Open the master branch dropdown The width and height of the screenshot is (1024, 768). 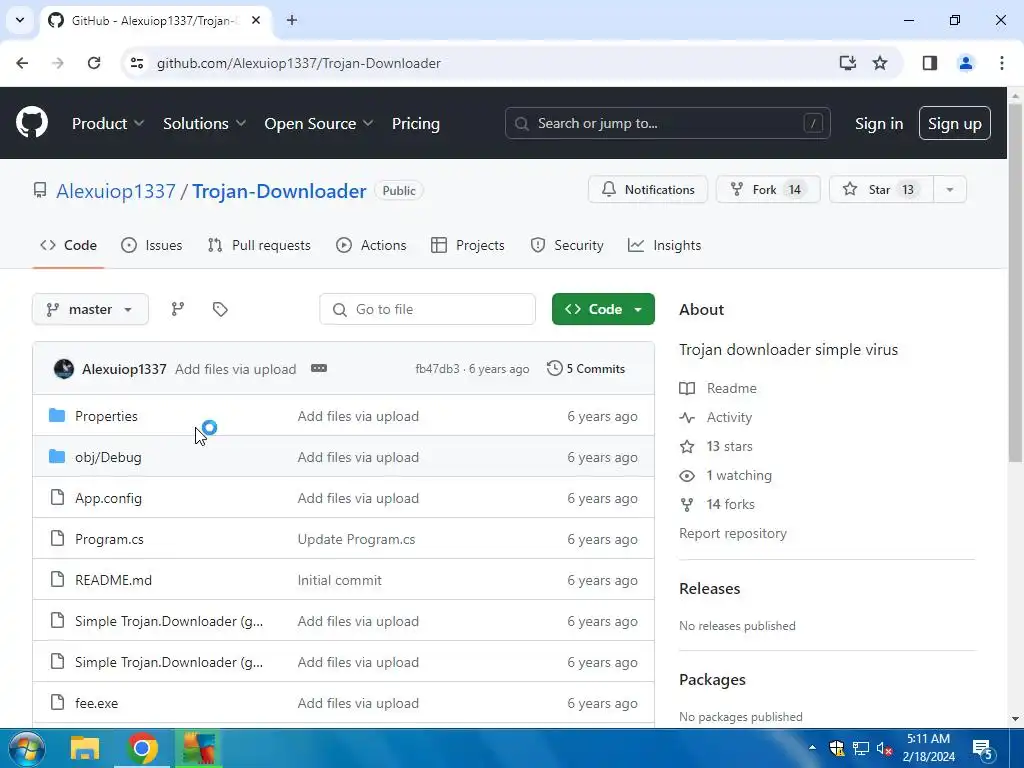pyautogui.click(x=90, y=309)
